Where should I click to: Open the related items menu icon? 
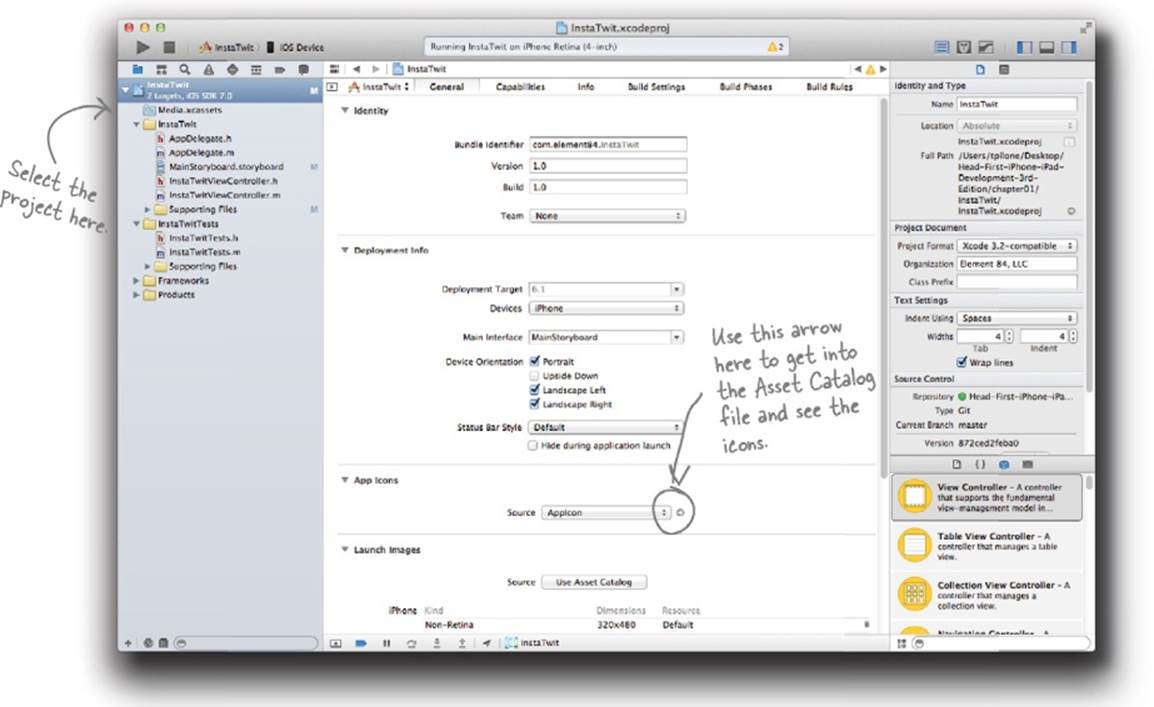click(334, 68)
